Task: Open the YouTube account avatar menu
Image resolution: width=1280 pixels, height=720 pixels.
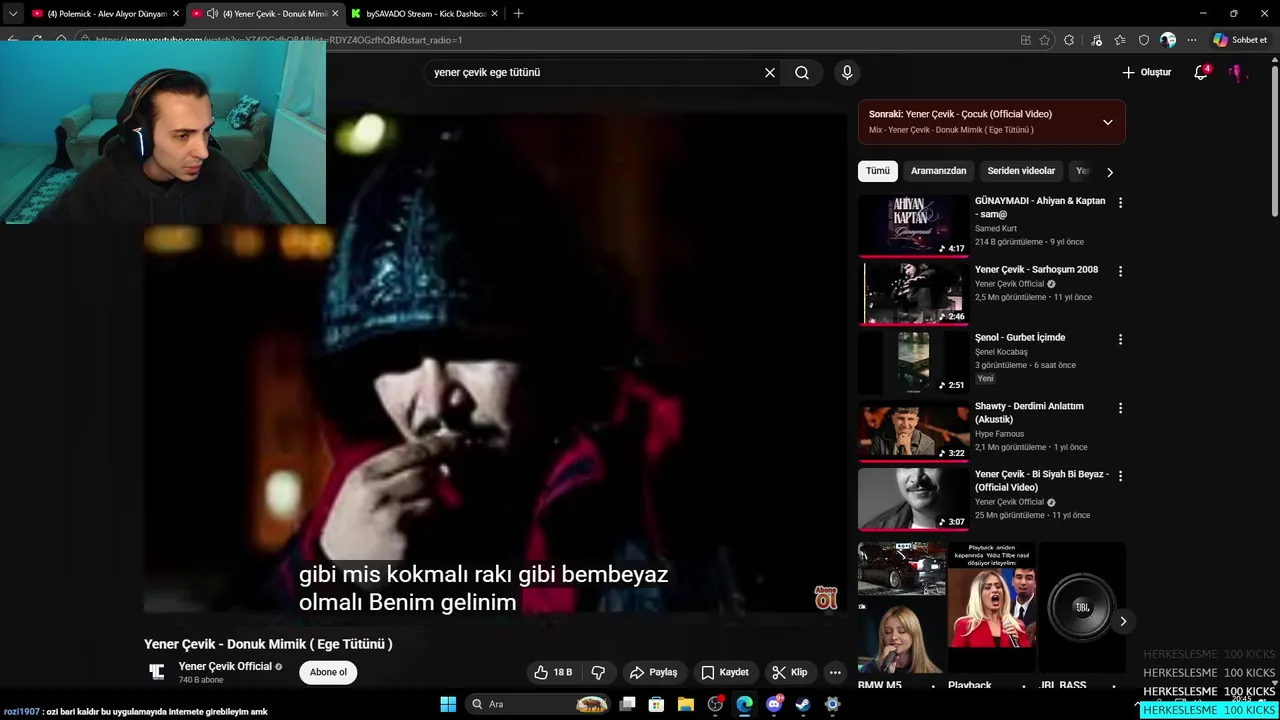Action: 1237,73
